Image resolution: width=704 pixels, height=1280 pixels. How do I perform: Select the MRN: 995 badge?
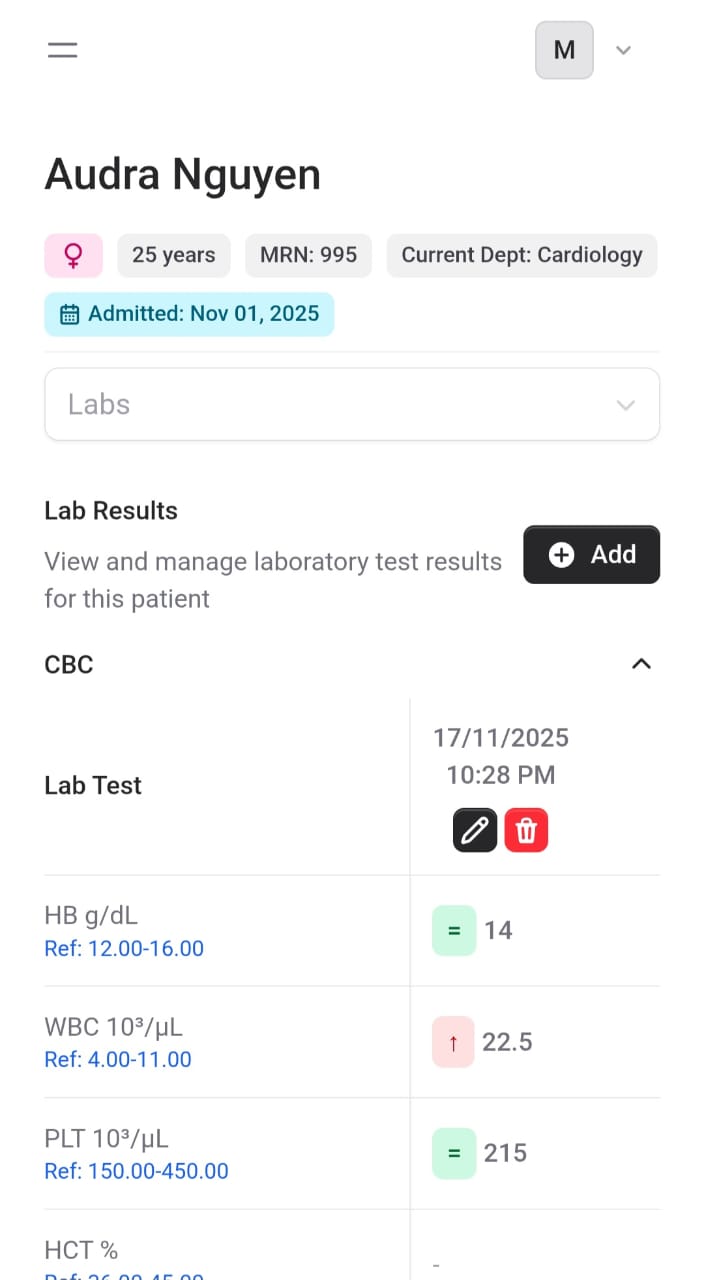pos(308,255)
